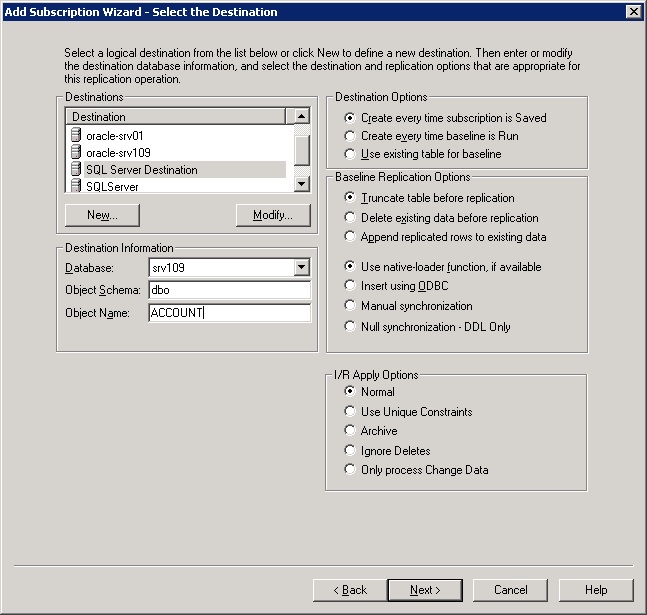The image size is (647, 615).
Task: Click into the Object Schema field
Action: coord(229,290)
